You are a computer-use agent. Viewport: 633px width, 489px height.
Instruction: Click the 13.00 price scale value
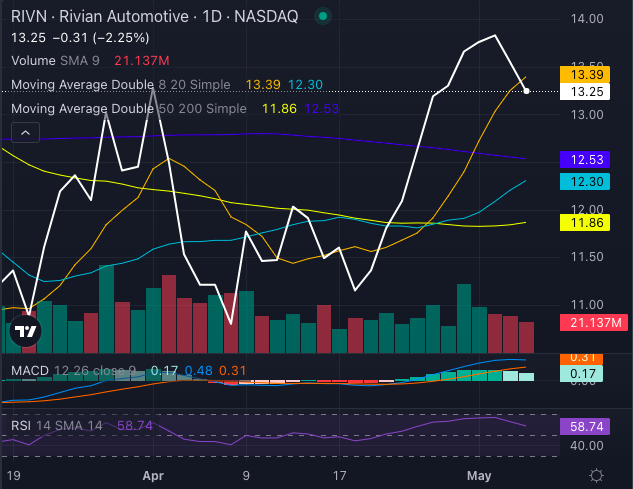click(x=587, y=115)
